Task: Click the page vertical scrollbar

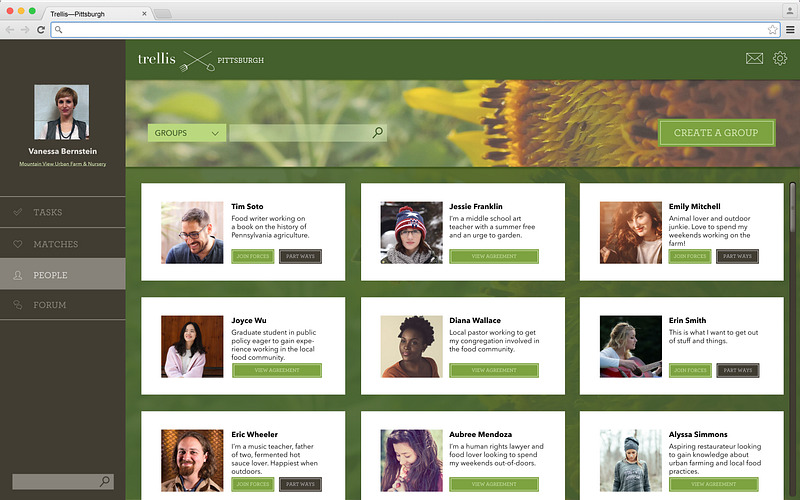Action: tap(792, 207)
